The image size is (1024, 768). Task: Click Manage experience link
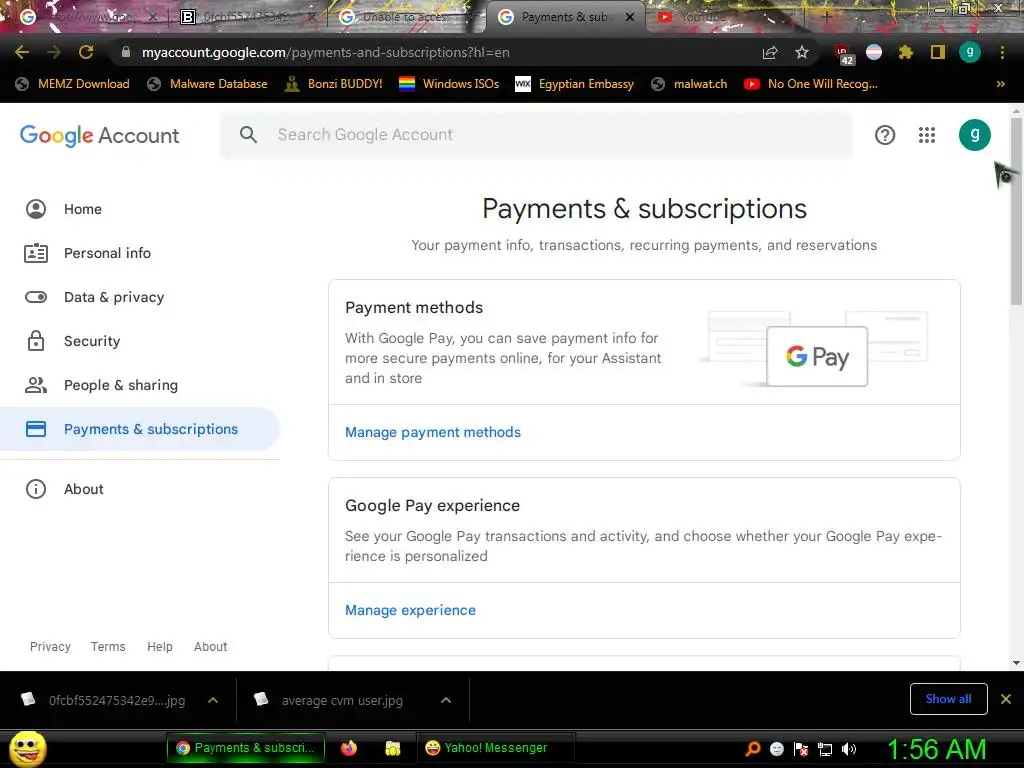pos(410,610)
